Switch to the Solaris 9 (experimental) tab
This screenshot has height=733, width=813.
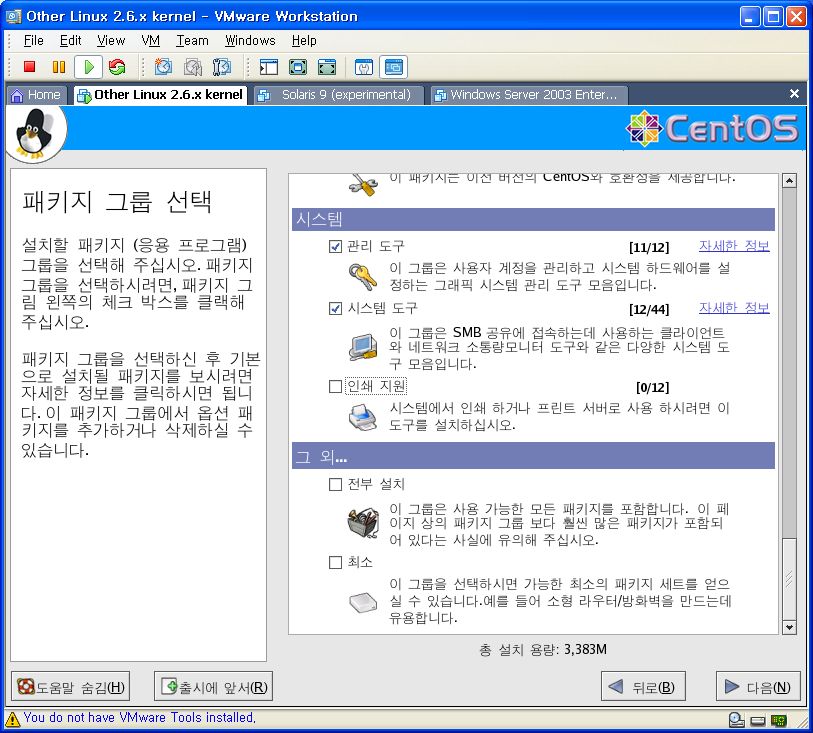point(337,95)
